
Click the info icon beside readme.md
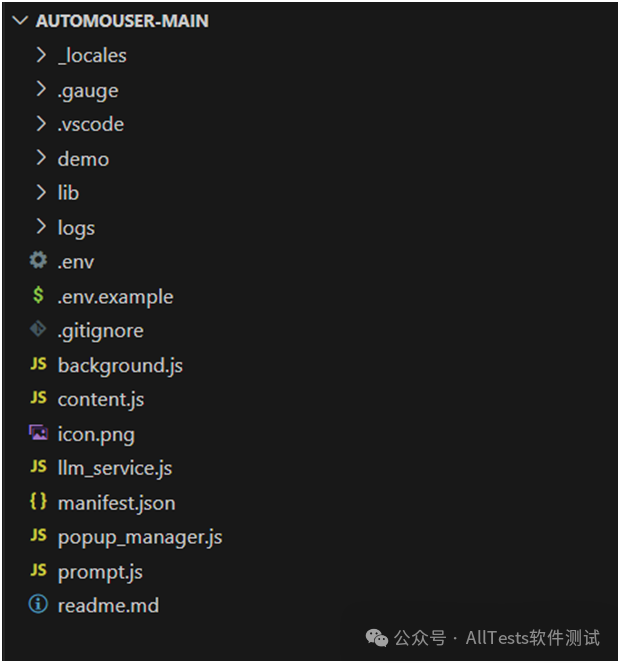(38, 604)
